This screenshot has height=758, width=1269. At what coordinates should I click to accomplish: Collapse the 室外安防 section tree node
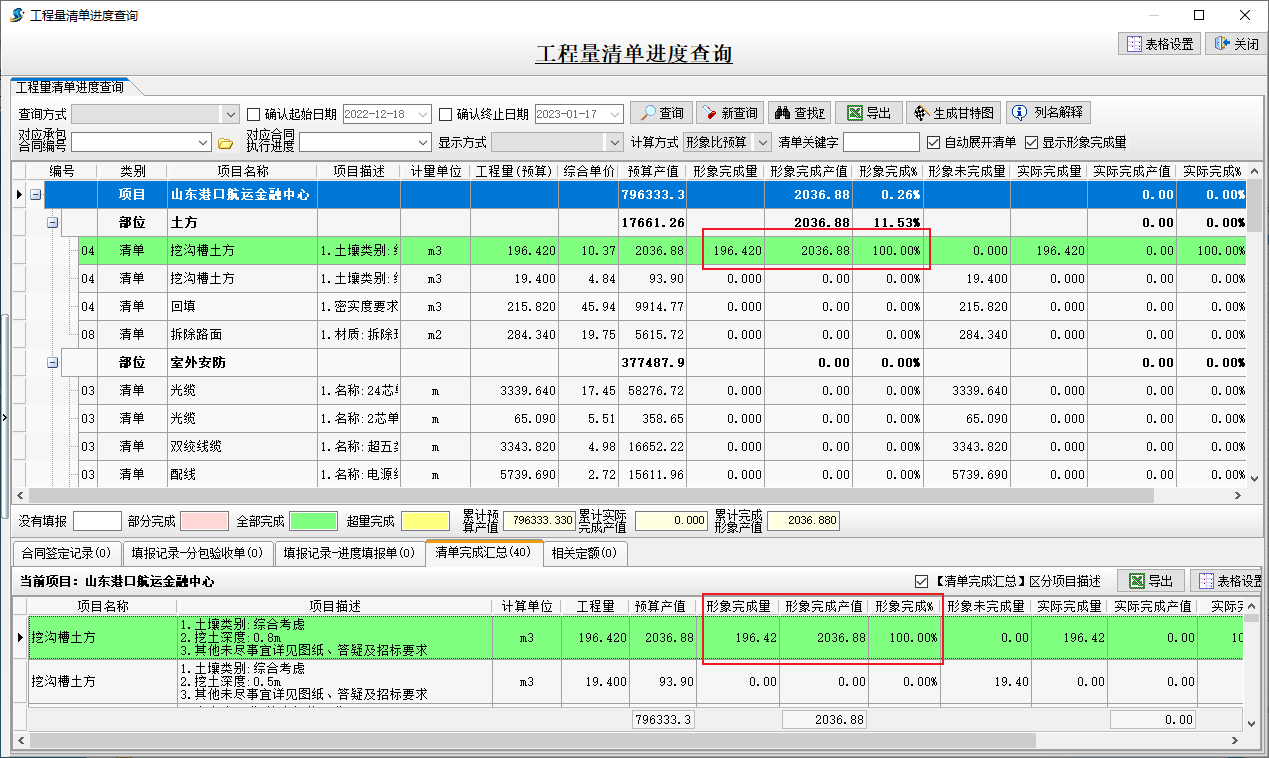53,363
